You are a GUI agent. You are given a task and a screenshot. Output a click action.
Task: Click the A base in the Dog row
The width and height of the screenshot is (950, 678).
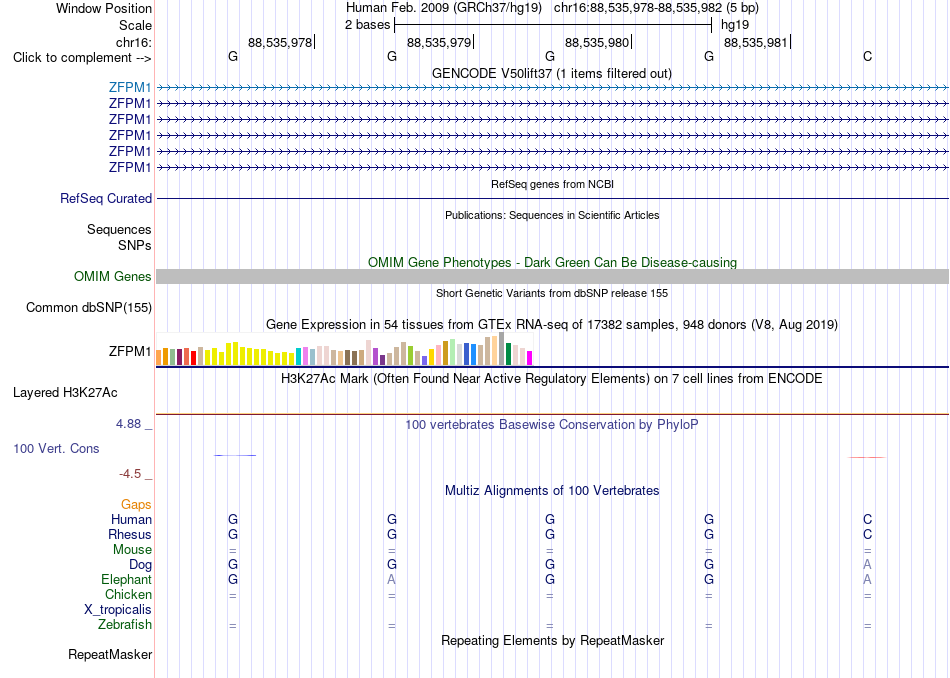[867, 565]
